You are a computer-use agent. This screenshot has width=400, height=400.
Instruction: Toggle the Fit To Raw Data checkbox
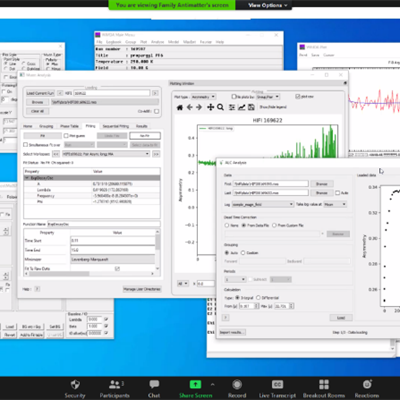(x=117, y=268)
